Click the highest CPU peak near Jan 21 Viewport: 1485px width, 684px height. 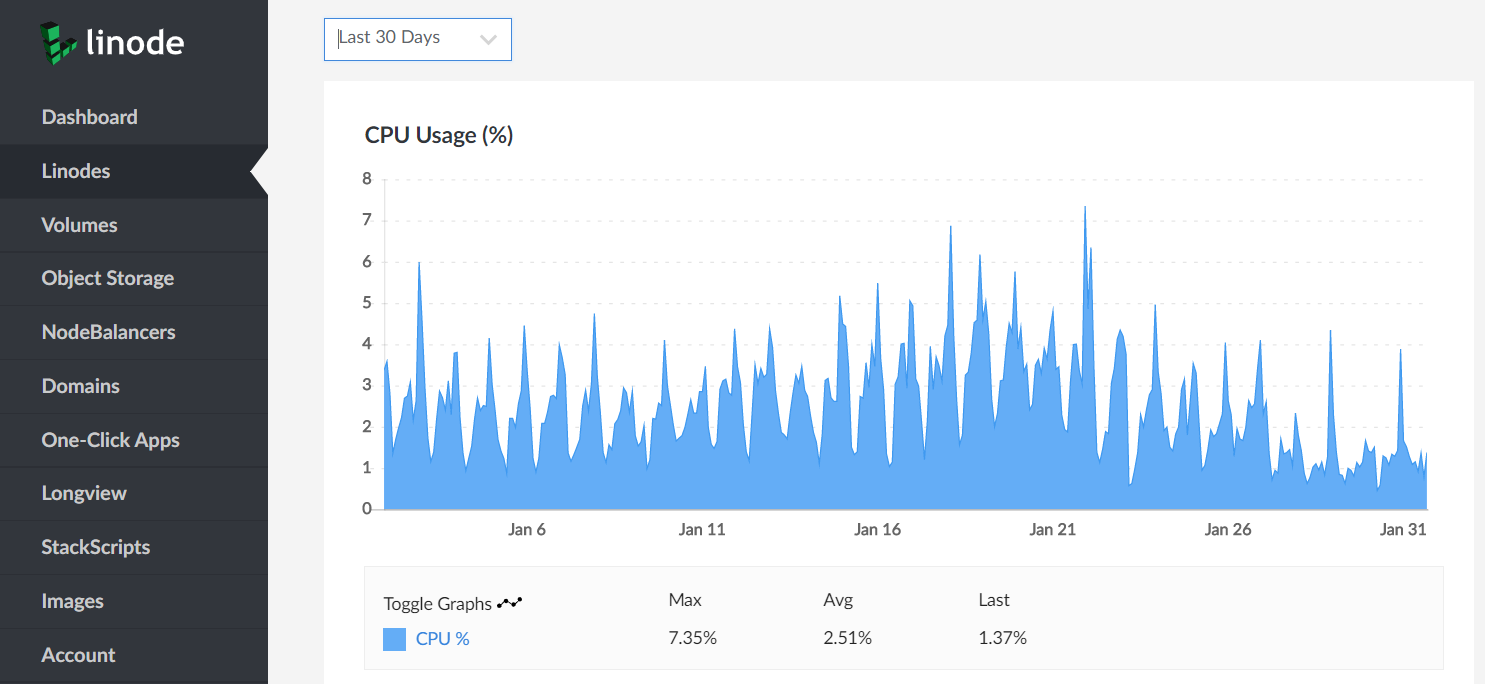click(x=1085, y=208)
